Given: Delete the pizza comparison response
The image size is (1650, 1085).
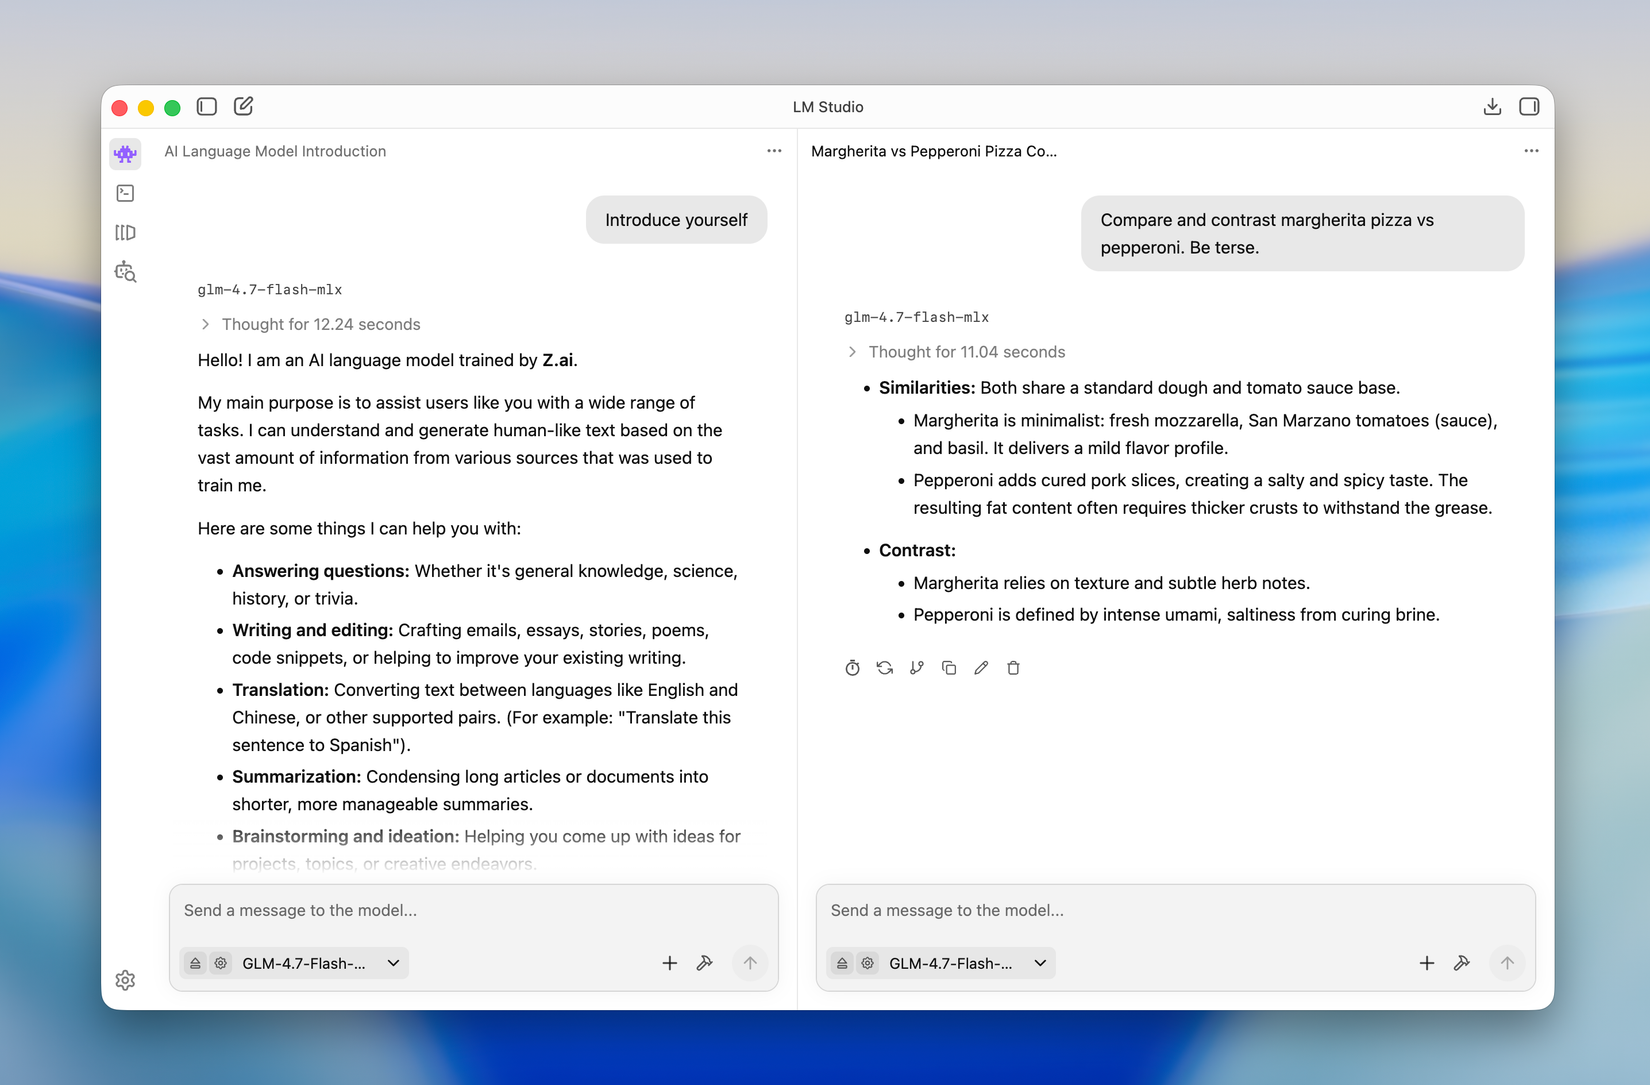Looking at the screenshot, I should (1013, 667).
